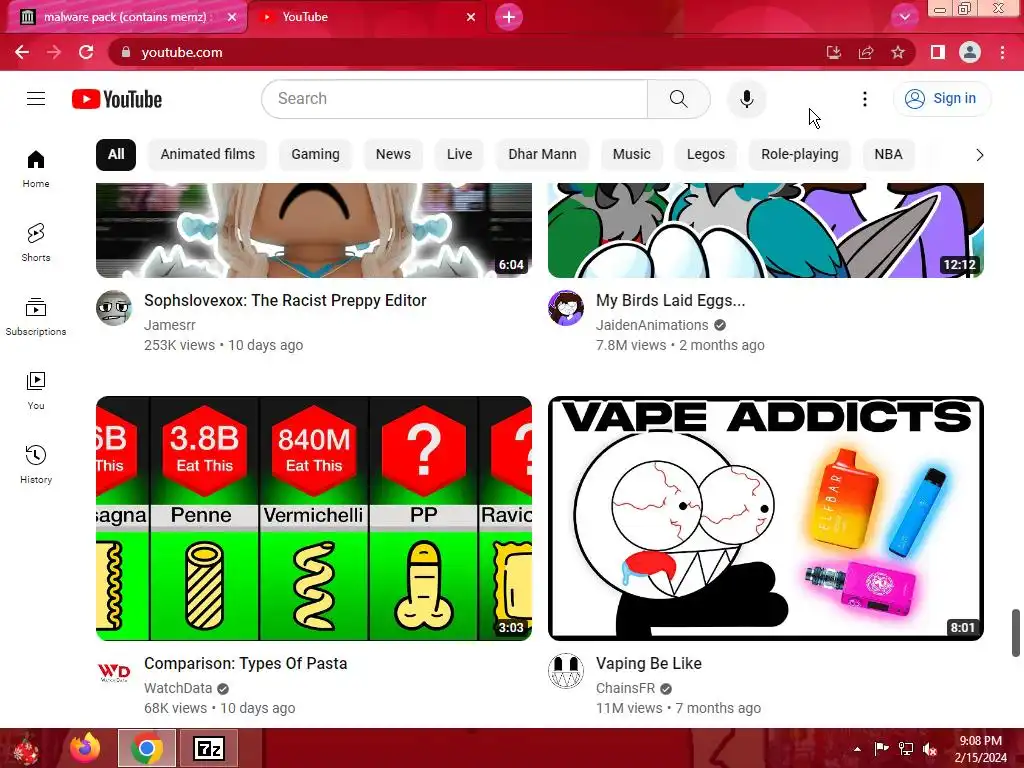Select the Dhar Mann chip

click(x=543, y=155)
